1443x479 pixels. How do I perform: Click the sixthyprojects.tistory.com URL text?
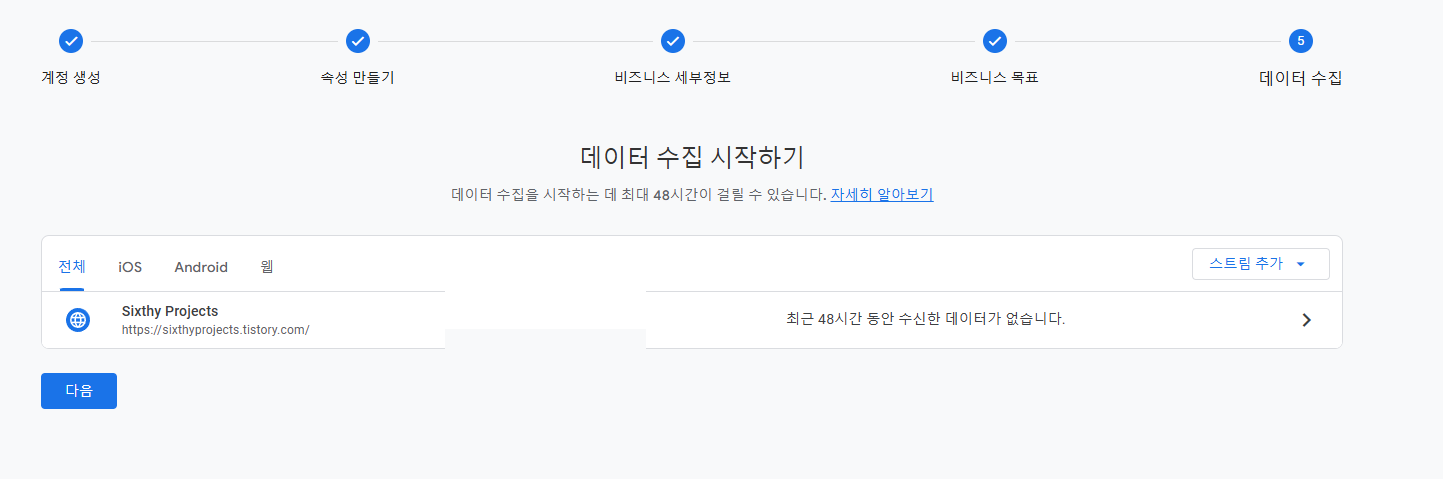pyautogui.click(x=216, y=329)
